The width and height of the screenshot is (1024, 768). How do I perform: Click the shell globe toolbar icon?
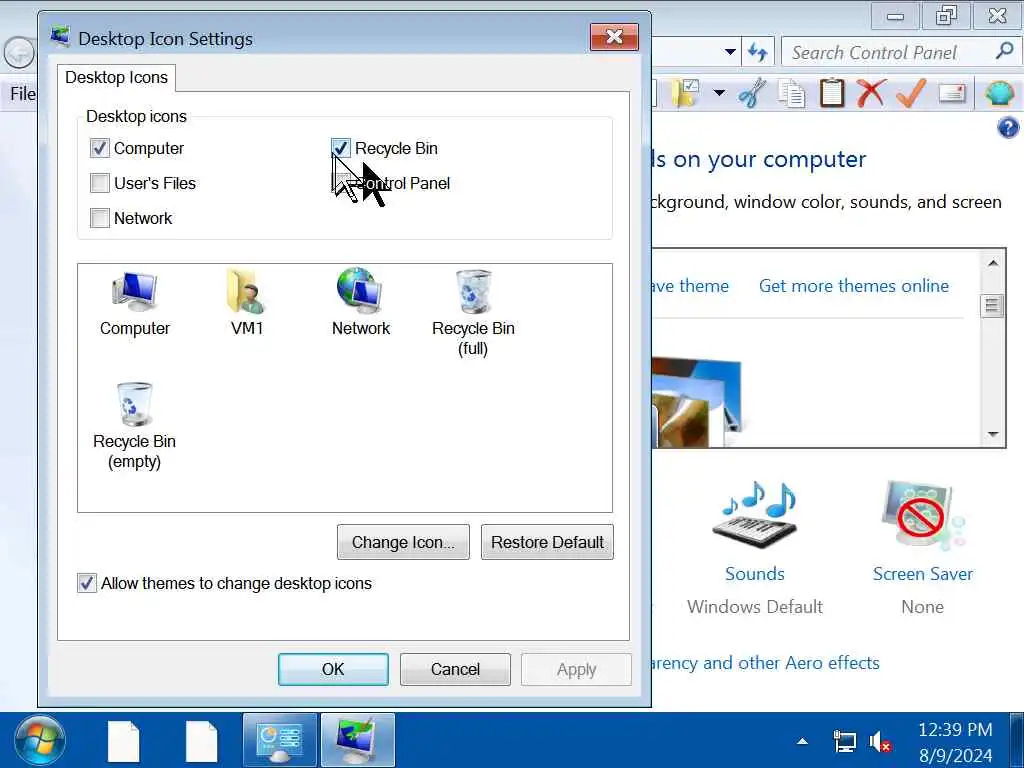pos(999,93)
